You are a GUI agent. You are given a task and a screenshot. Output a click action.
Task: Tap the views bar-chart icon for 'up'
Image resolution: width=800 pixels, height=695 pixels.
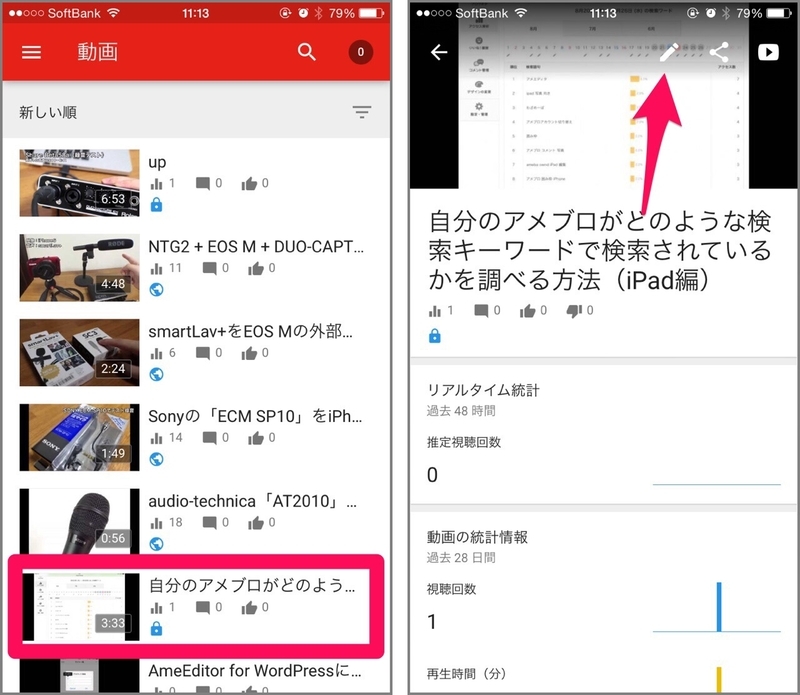coord(156,184)
